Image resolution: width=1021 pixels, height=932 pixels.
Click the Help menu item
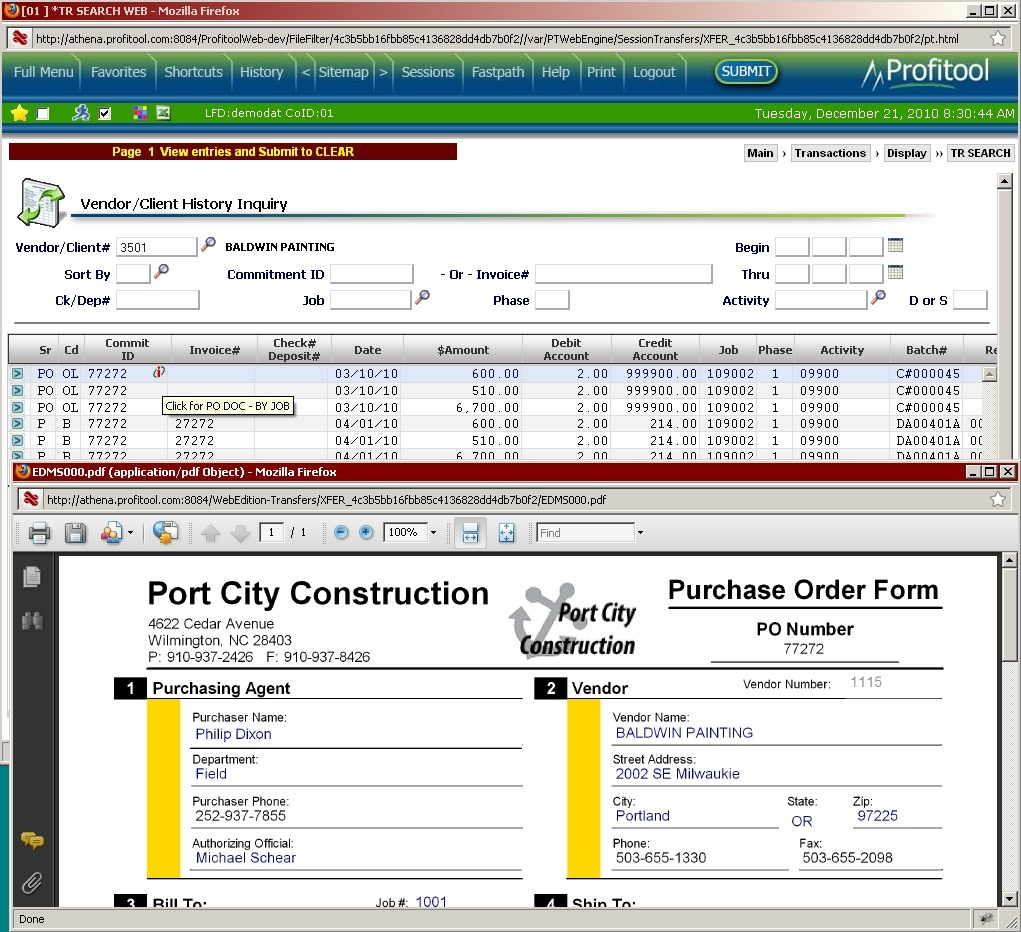click(x=555, y=72)
